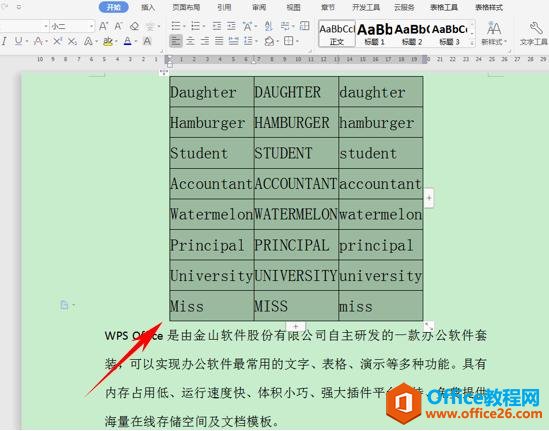Toggle italic formatting
Viewport: 549px width, 431px height.
pos(4,41)
